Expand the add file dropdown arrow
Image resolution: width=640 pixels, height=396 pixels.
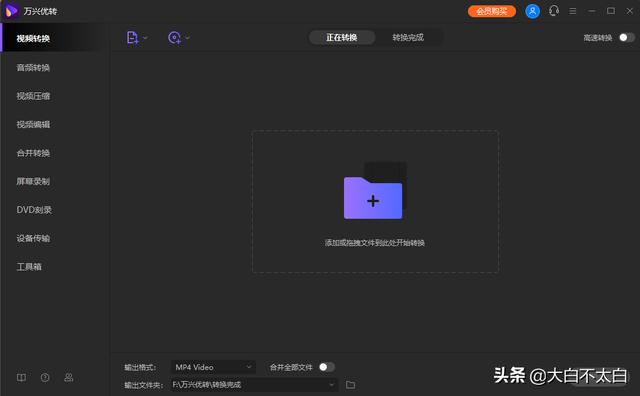coord(145,38)
